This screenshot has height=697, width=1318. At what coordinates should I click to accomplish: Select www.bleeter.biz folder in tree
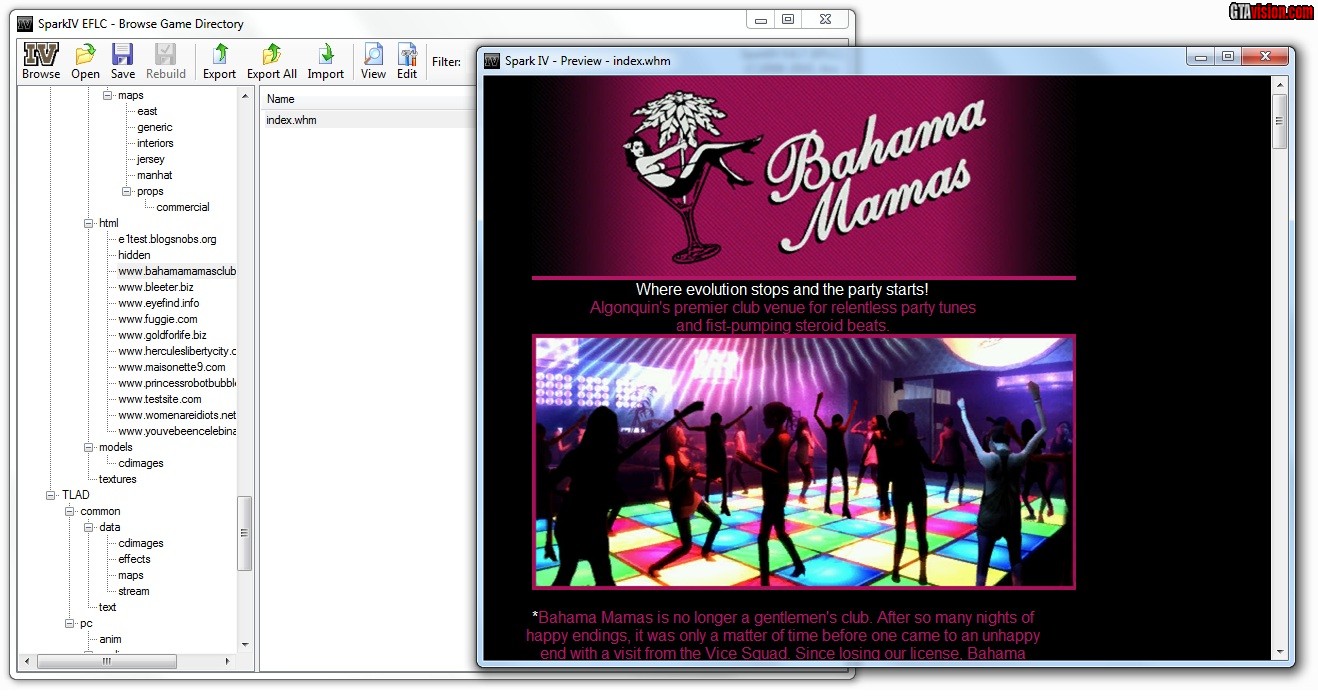click(x=156, y=287)
